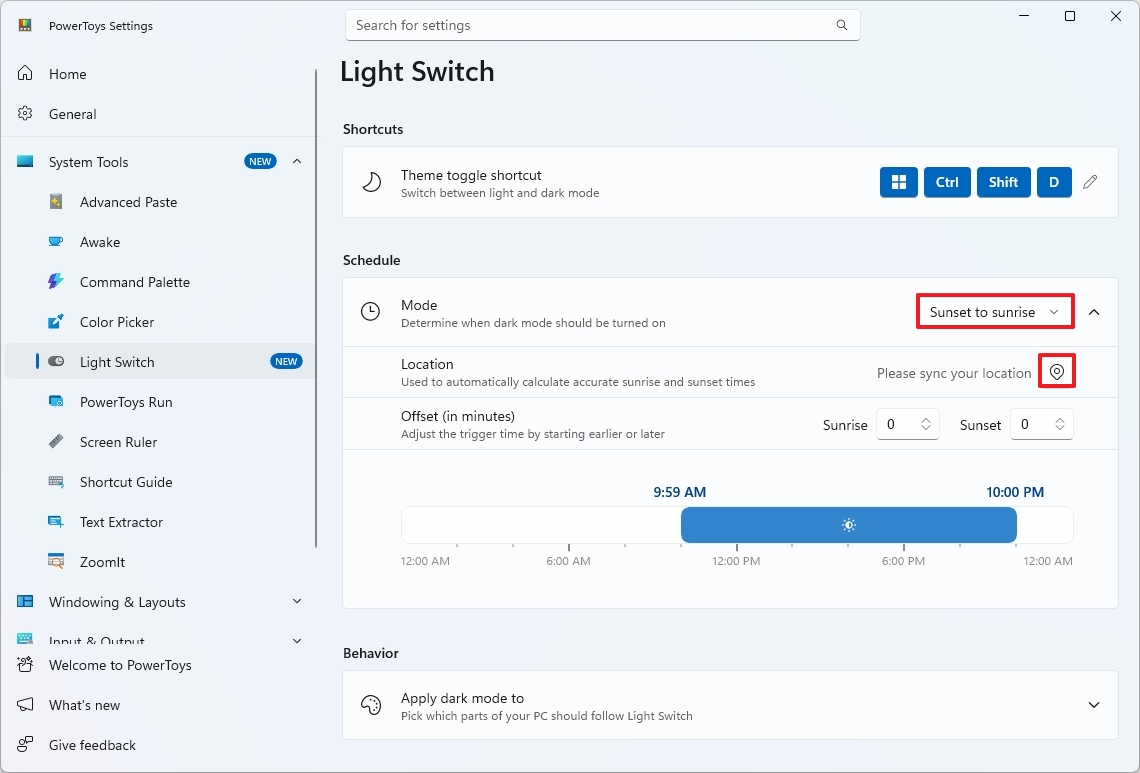Open Advanced Paste from sidebar

tap(128, 202)
